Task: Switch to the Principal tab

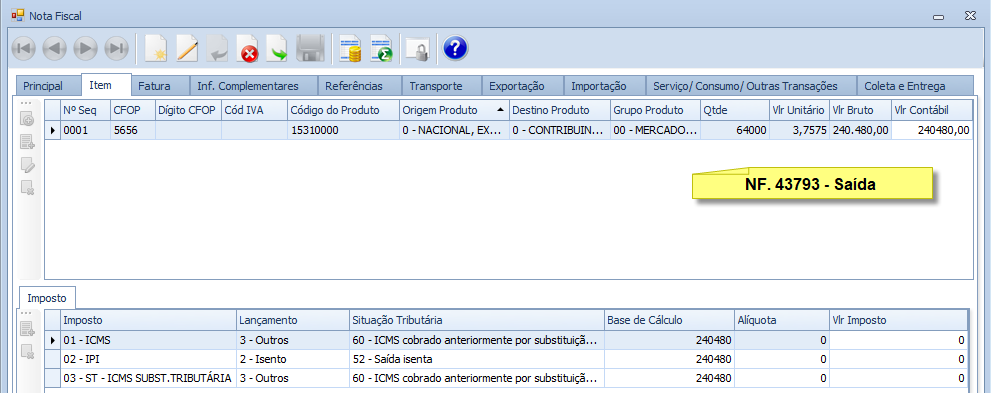Action: click(x=48, y=86)
